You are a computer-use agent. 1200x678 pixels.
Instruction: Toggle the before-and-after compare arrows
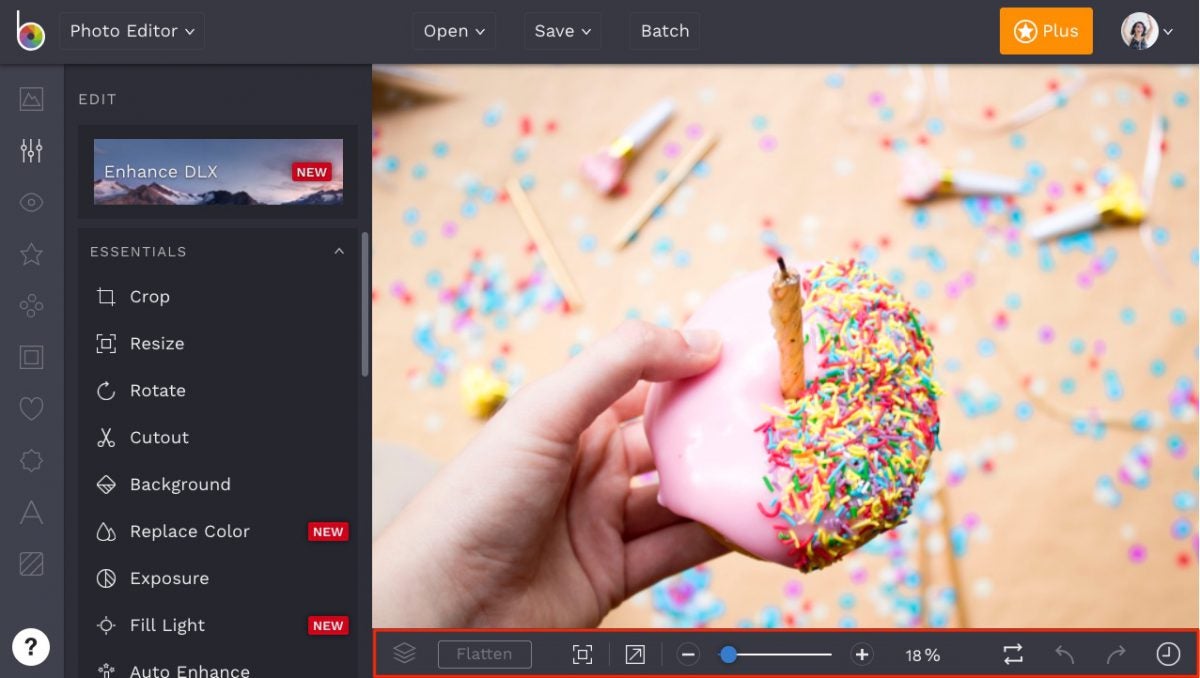click(x=1012, y=653)
